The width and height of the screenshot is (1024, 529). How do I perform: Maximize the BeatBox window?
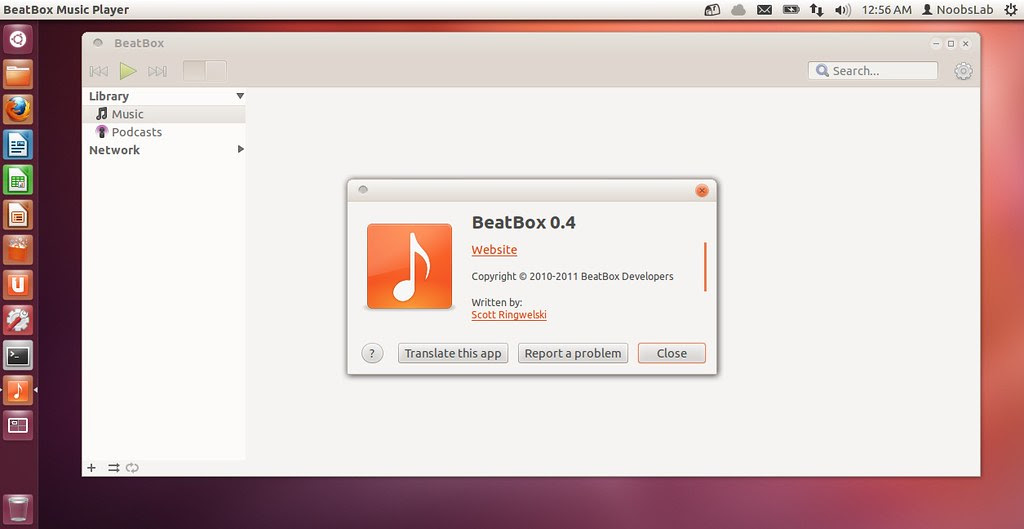click(x=951, y=44)
